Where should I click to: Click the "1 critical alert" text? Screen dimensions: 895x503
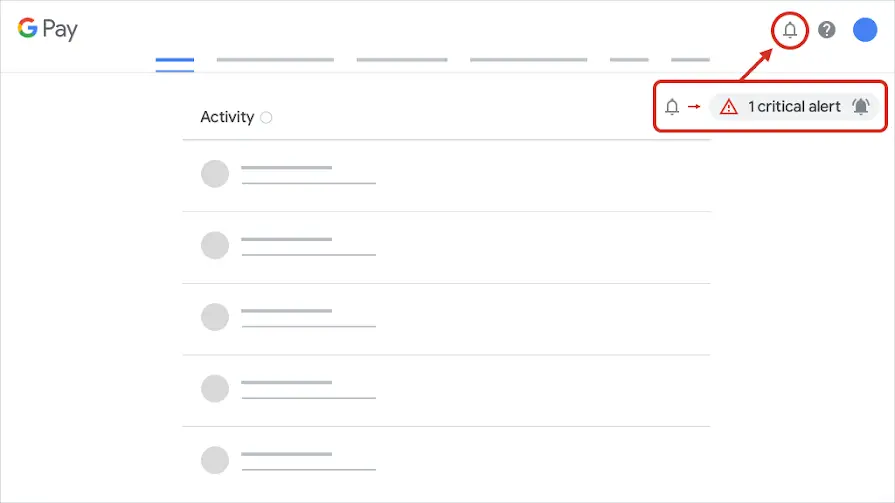pyautogui.click(x=794, y=107)
